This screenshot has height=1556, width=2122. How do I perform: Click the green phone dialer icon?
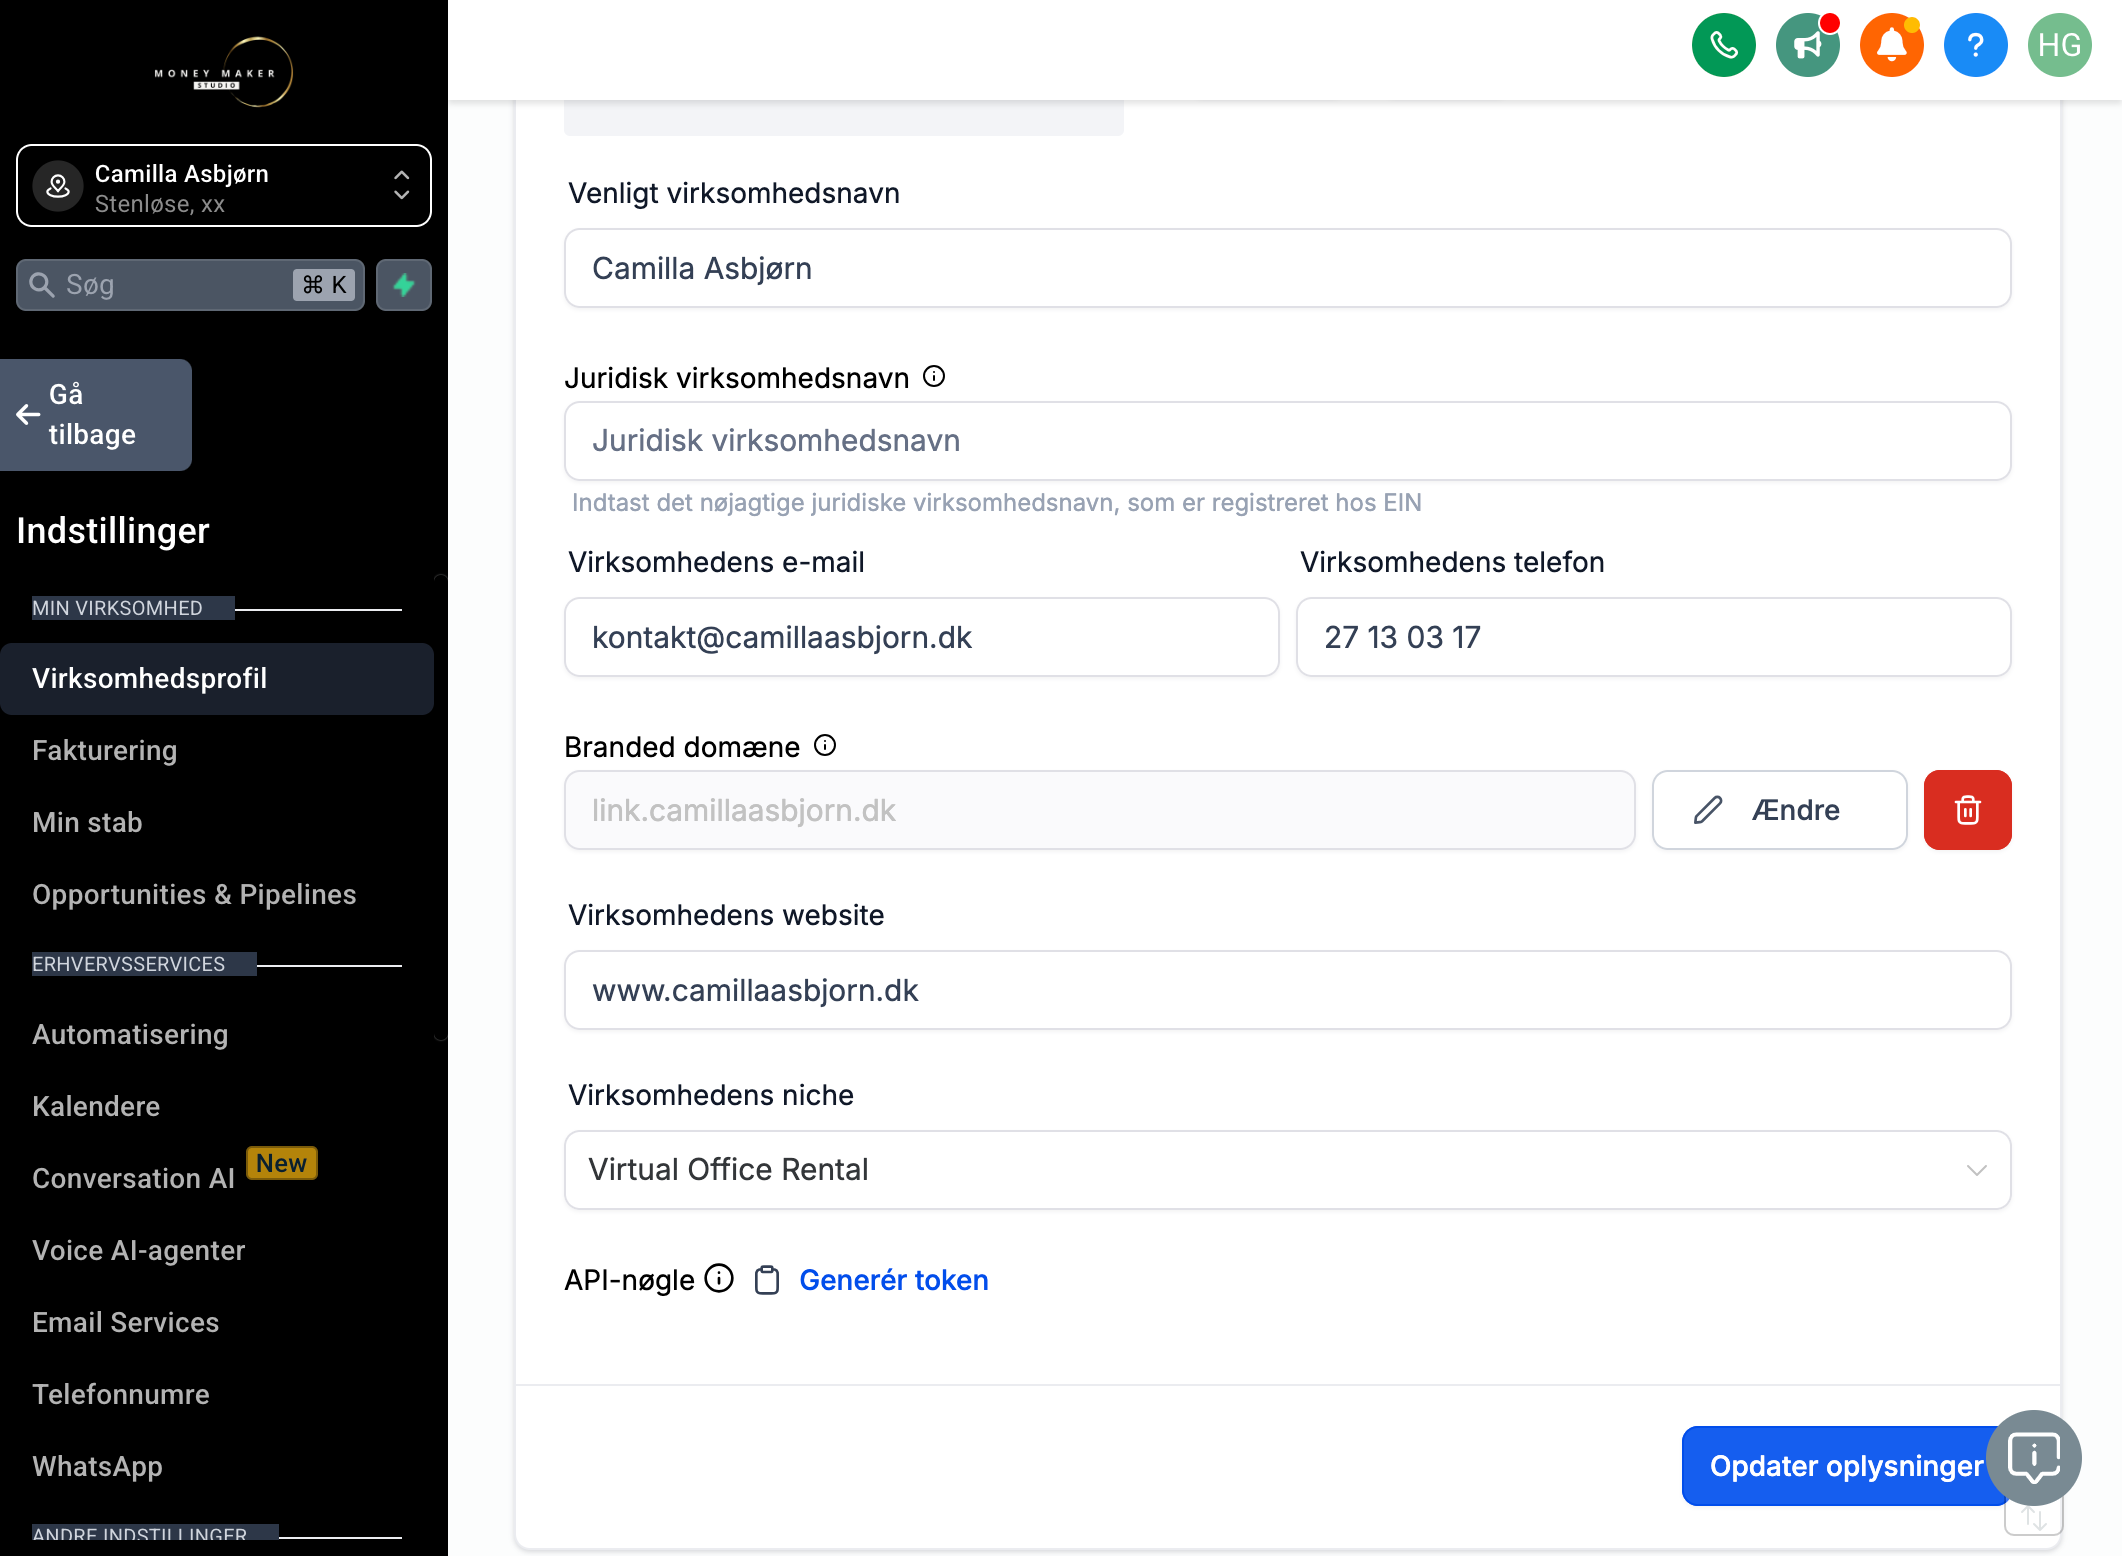coord(1723,46)
